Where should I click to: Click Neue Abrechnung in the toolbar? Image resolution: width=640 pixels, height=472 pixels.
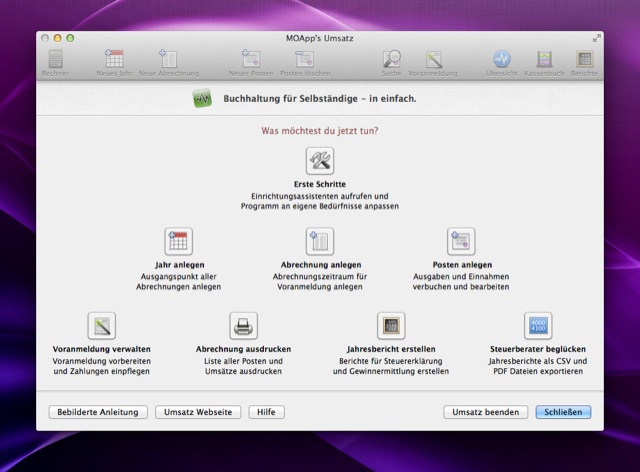coord(168,62)
